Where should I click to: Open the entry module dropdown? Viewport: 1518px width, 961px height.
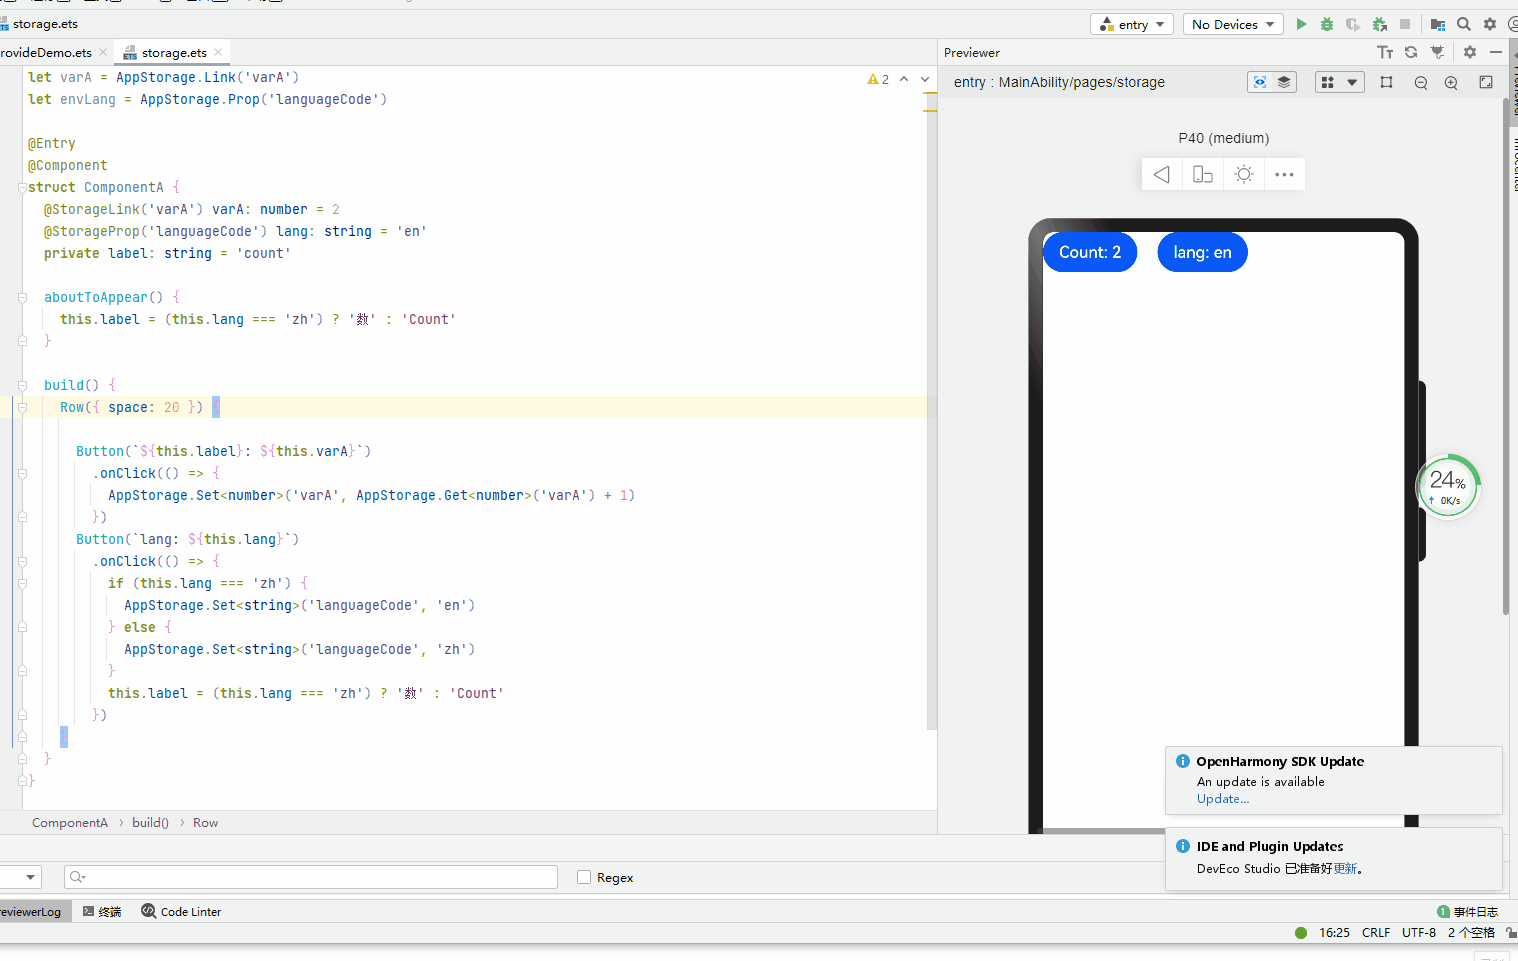[x=1132, y=24]
